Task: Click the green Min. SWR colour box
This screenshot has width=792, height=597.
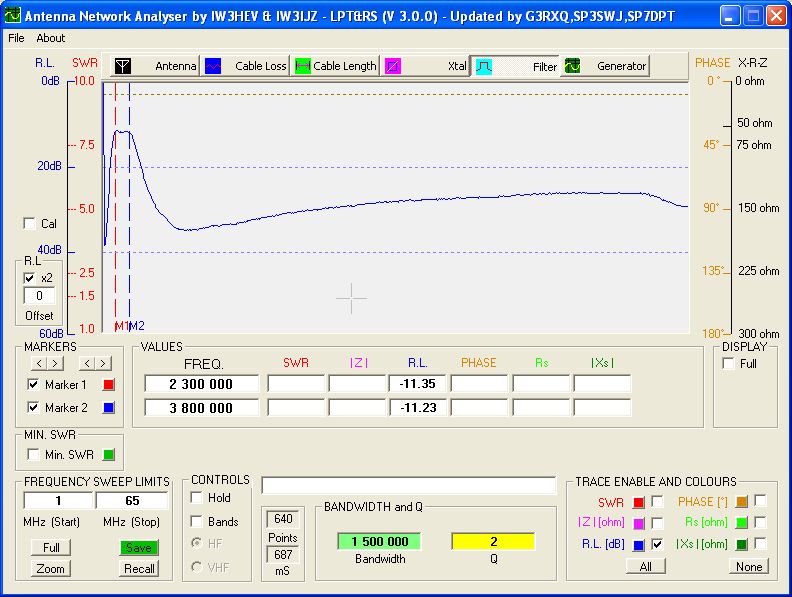Action: 109,455
